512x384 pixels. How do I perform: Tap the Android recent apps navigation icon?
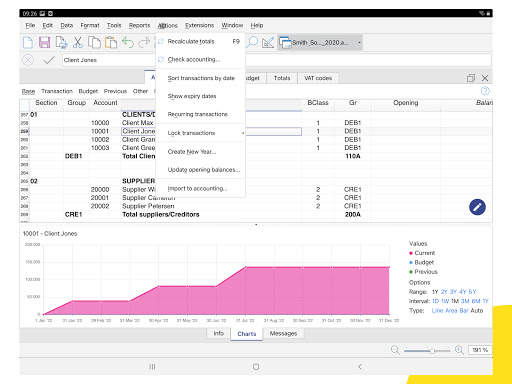[152, 367]
